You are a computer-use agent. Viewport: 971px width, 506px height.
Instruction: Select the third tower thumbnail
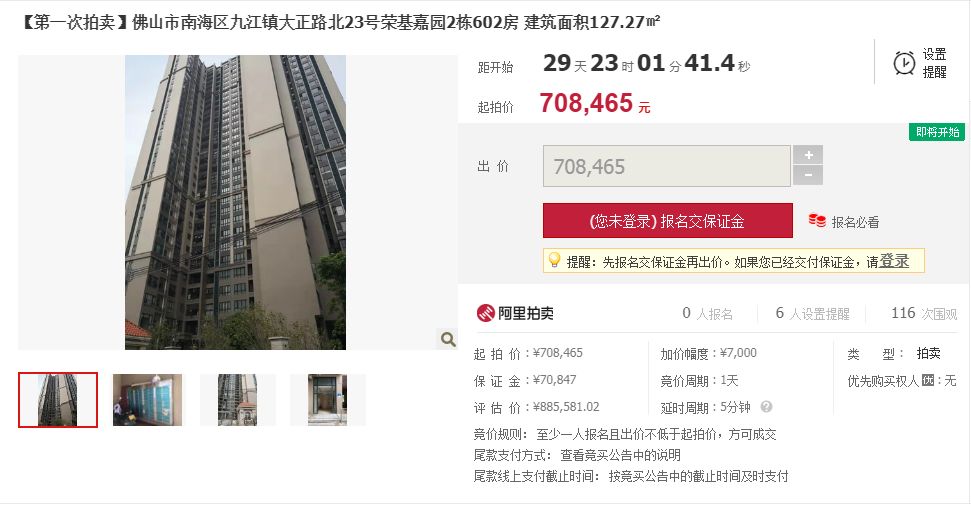click(237, 399)
